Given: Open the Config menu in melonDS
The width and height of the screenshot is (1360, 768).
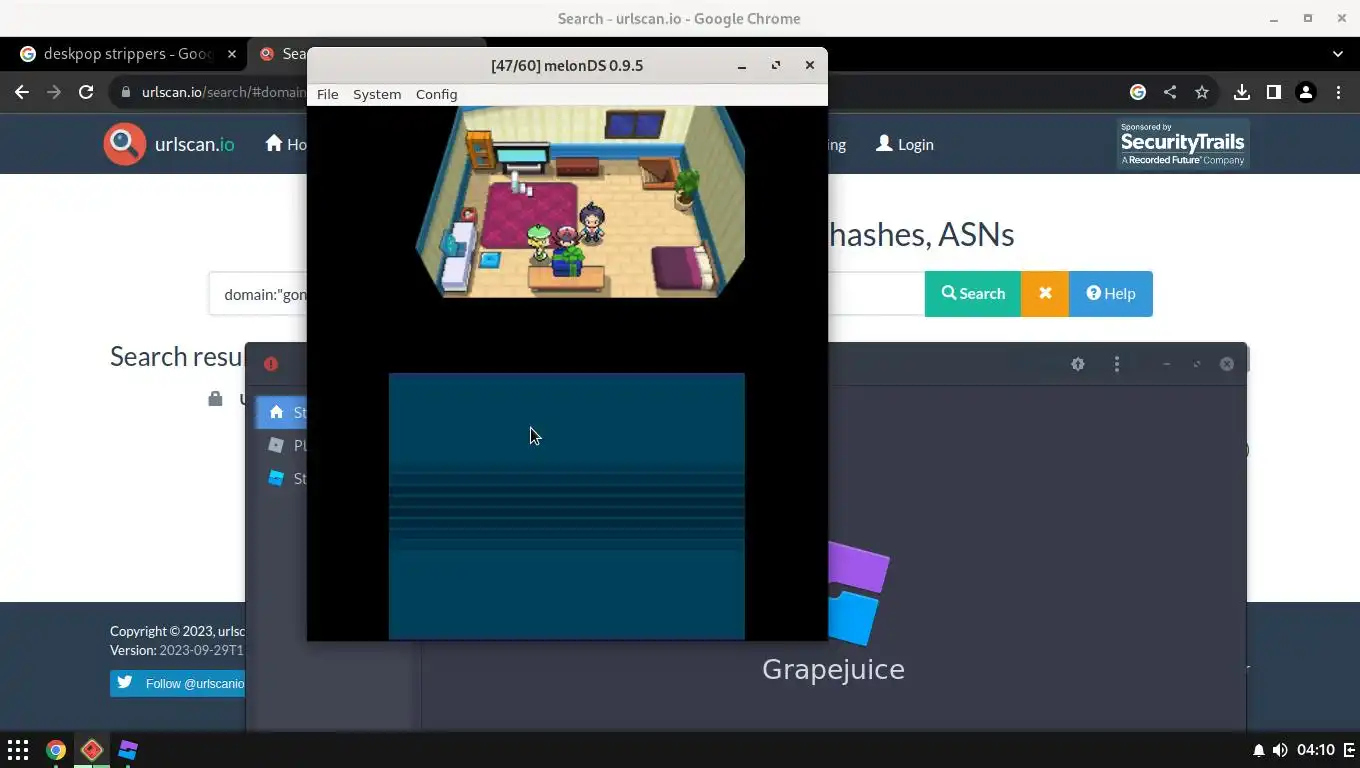Looking at the screenshot, I should click(x=436, y=94).
